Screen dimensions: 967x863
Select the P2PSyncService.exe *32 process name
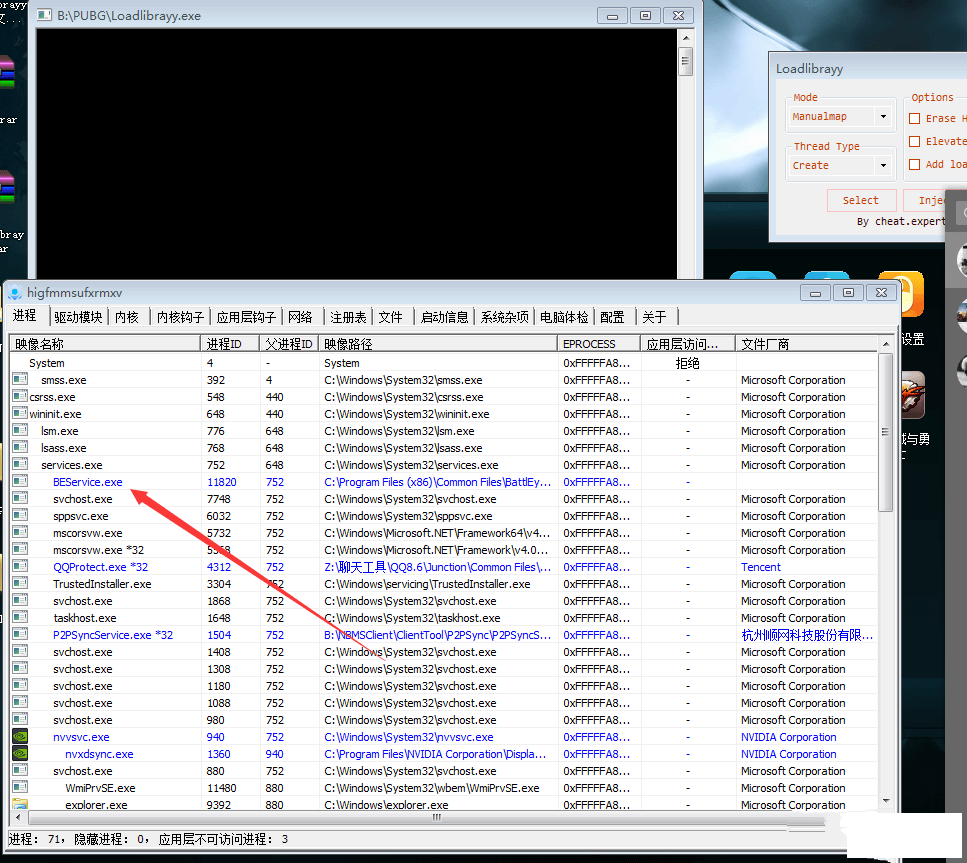coord(113,635)
